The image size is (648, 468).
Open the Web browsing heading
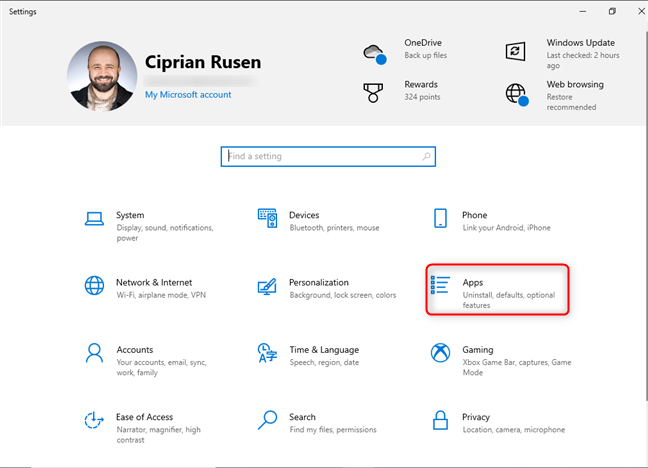[575, 84]
